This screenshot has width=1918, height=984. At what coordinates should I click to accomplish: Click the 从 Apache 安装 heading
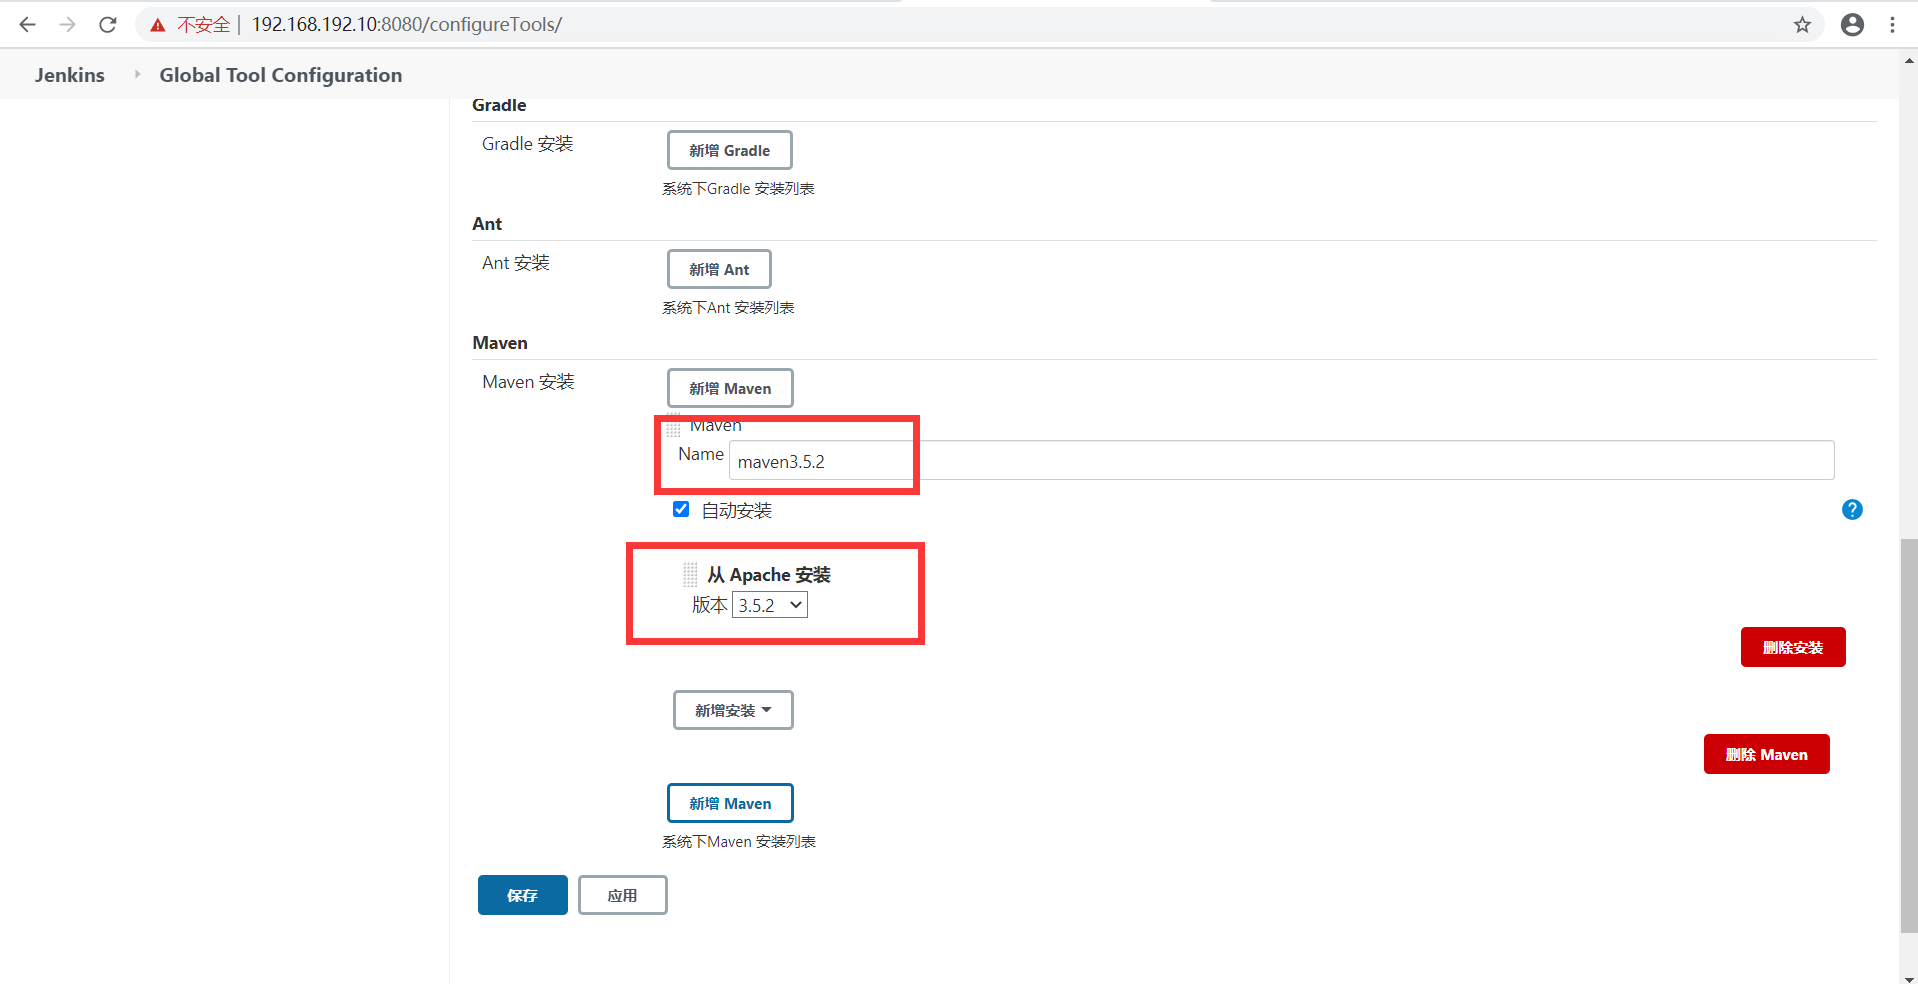(769, 575)
